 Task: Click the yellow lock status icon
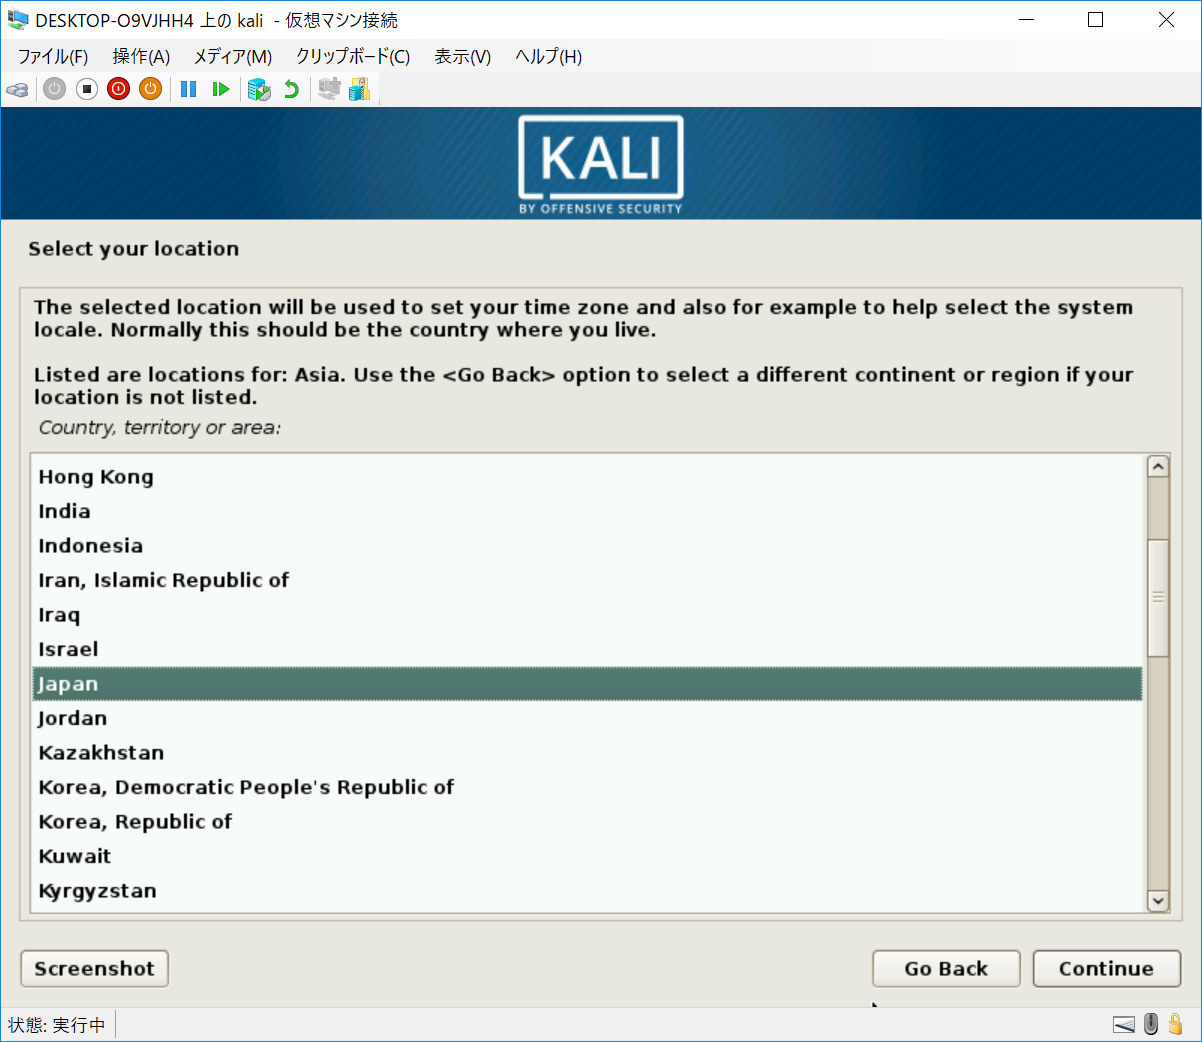pyautogui.click(x=1176, y=1024)
